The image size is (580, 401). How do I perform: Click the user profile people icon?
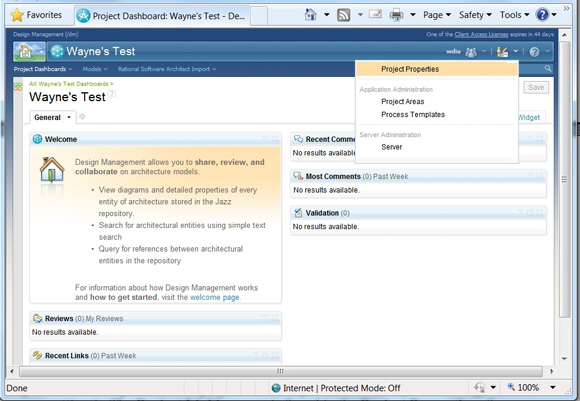[x=471, y=52]
